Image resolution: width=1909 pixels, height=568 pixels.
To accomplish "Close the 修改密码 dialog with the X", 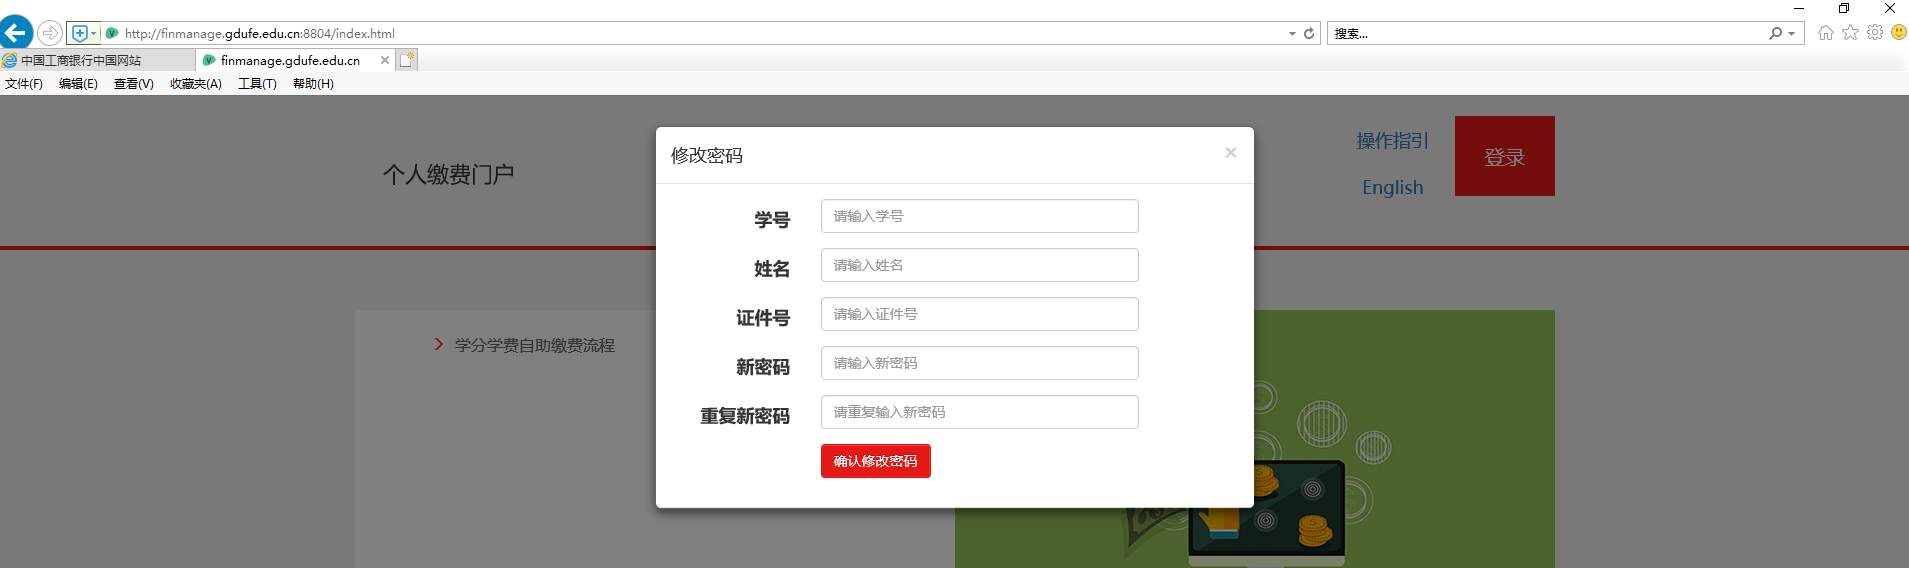I will (1230, 152).
